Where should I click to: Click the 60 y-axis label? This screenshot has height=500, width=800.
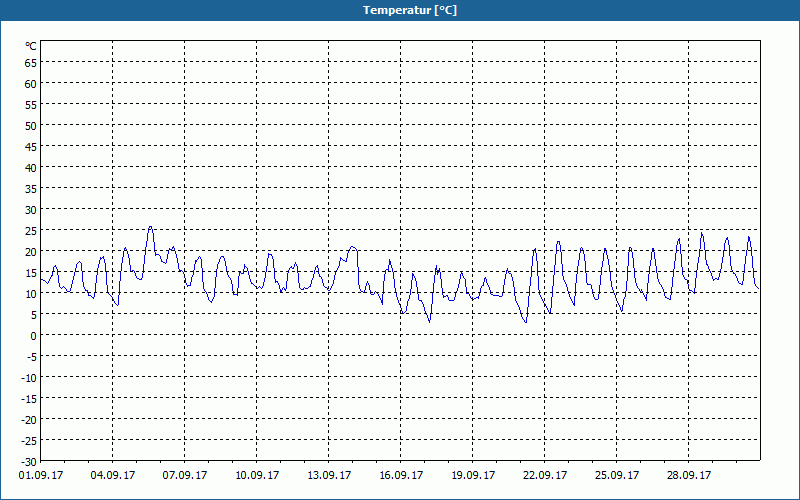point(31,84)
